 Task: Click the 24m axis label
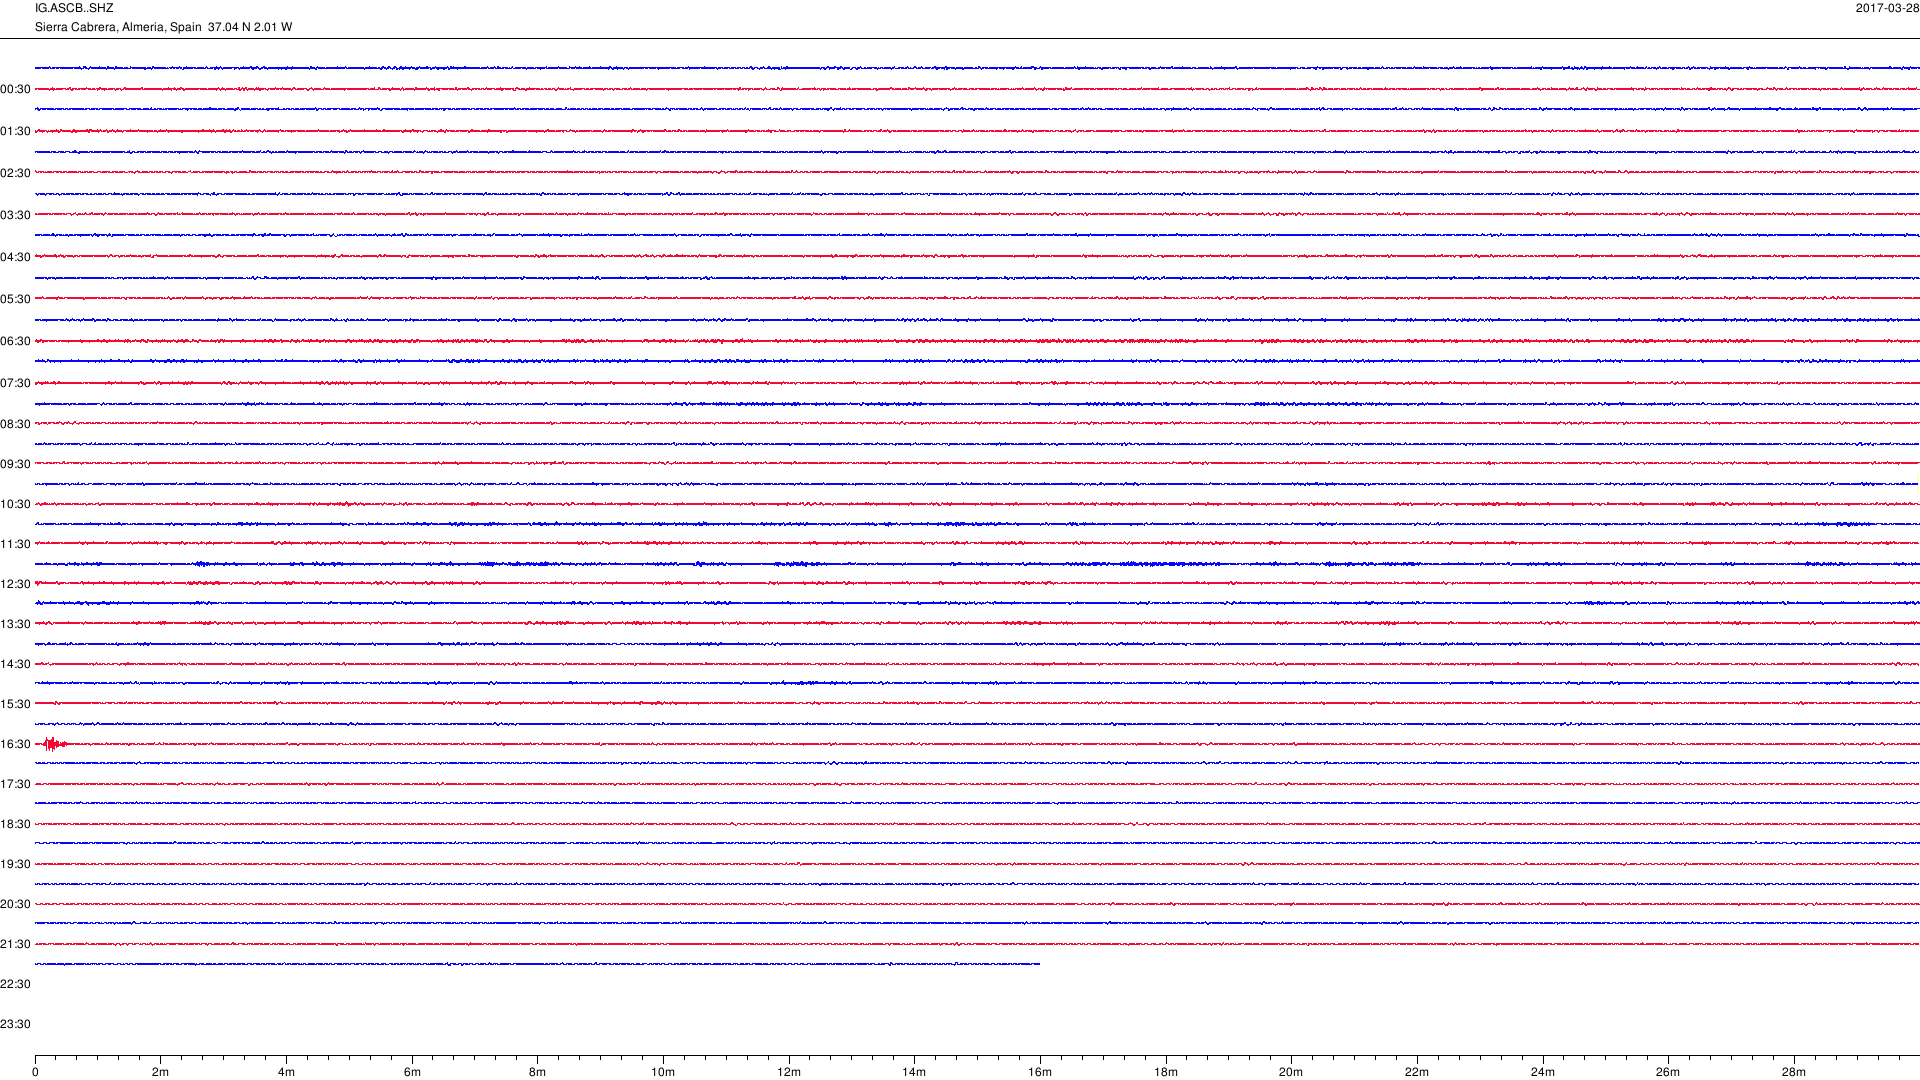tap(1543, 1073)
